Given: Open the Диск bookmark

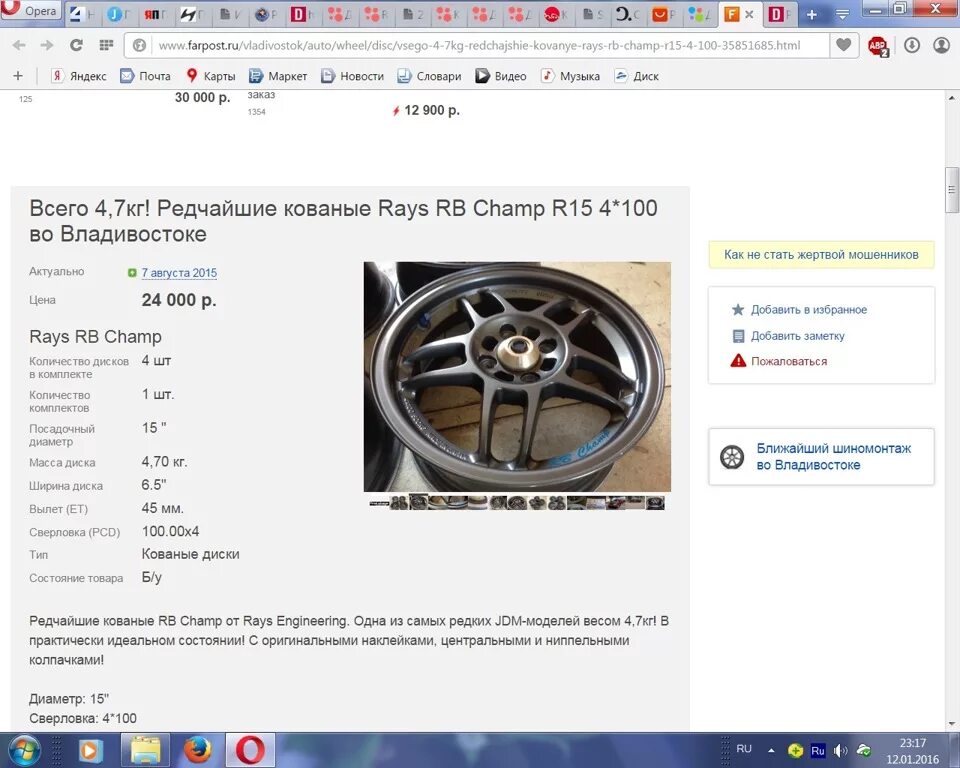Looking at the screenshot, I should 637,76.
